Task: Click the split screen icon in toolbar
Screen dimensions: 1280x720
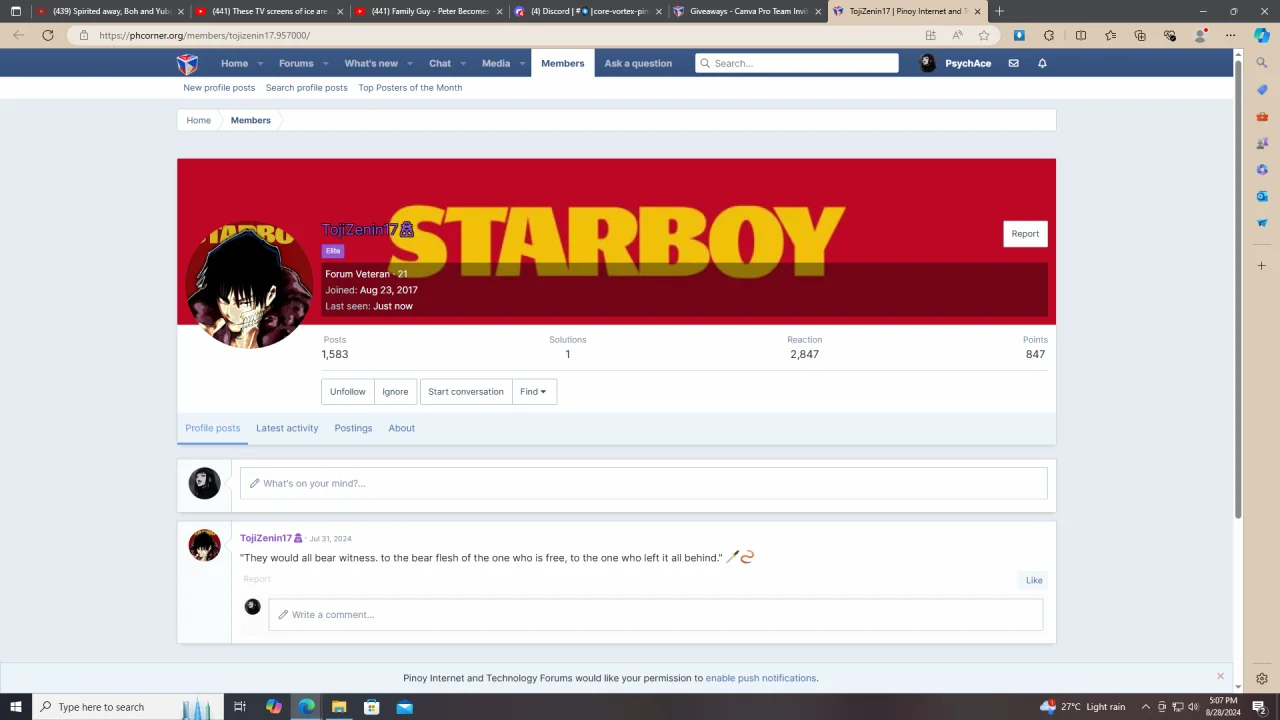Action: coord(1081,35)
